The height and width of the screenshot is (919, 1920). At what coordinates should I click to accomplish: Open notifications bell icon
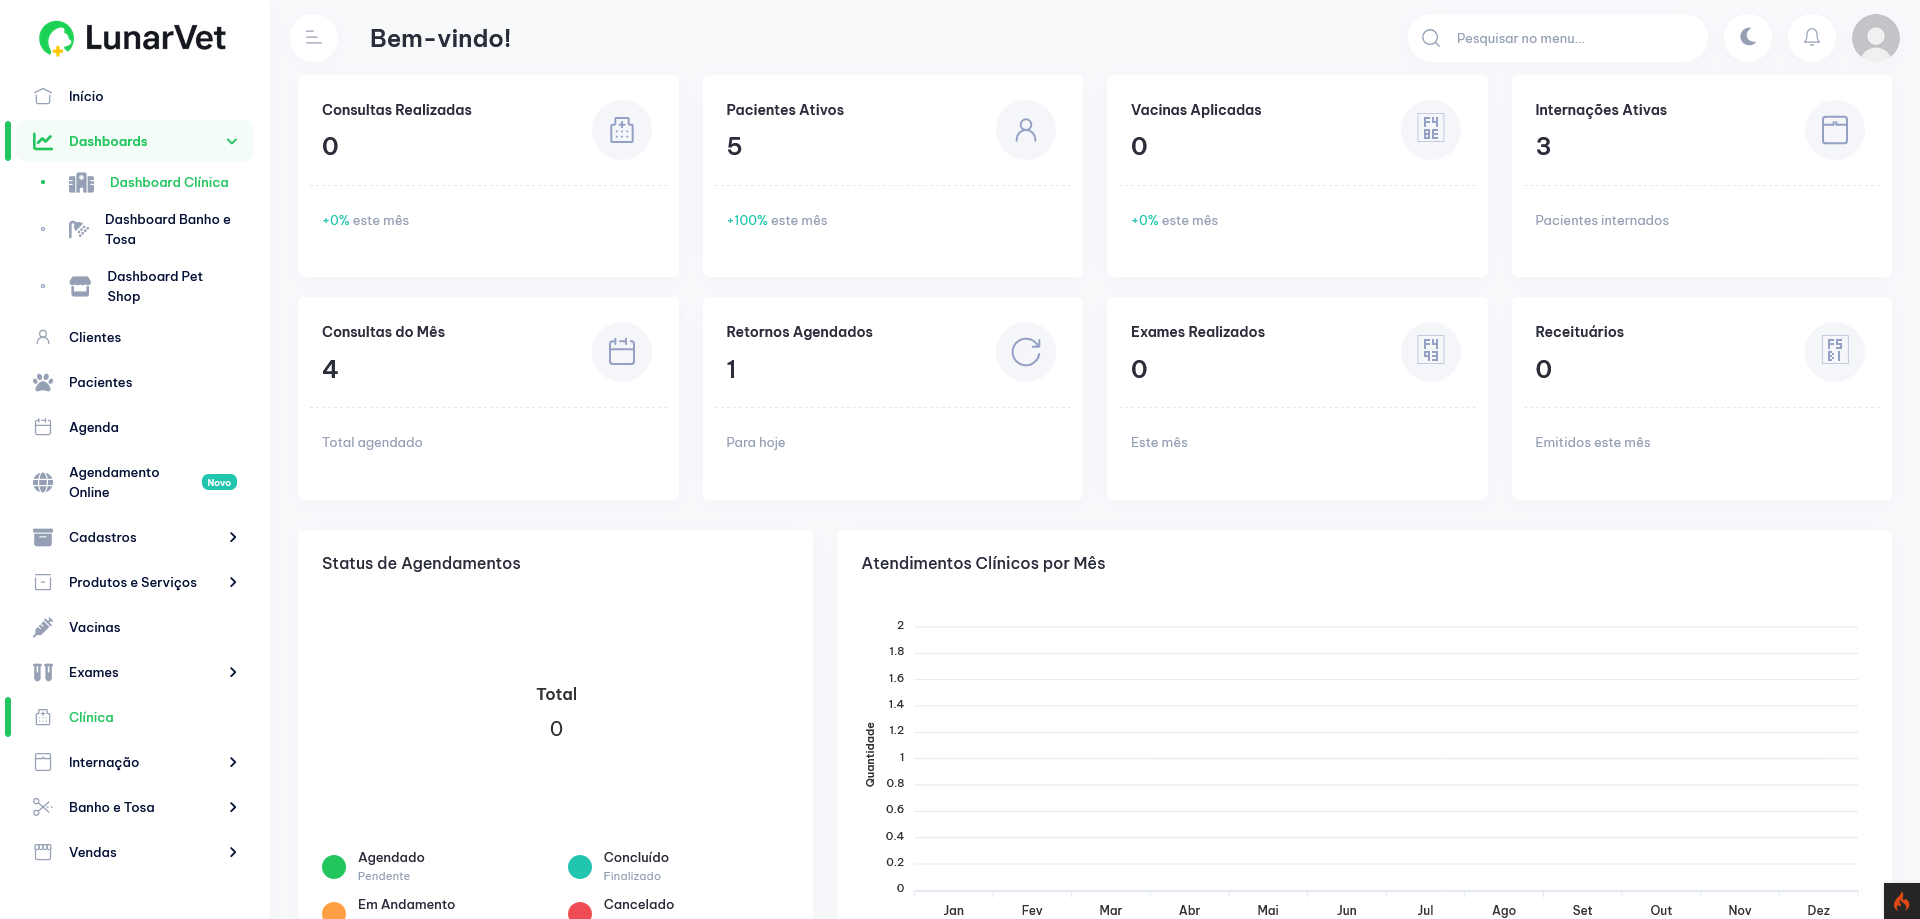(1812, 38)
